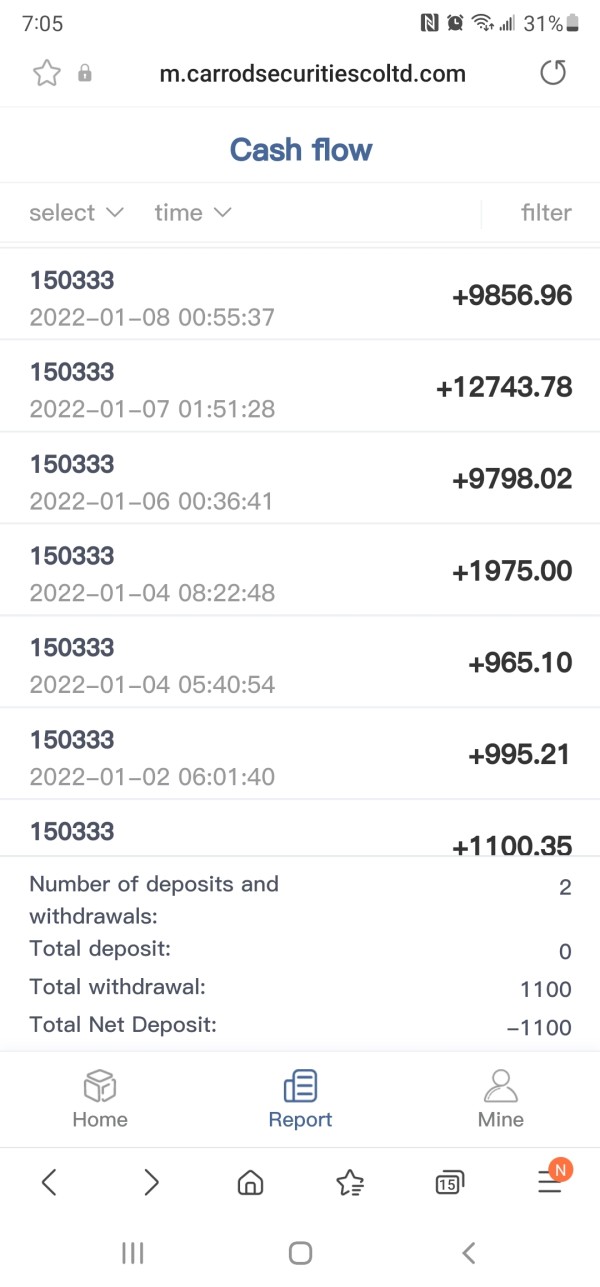This screenshot has width=600, height=1287.
Task: Open the browser menu hamburger icon
Action: click(550, 1183)
